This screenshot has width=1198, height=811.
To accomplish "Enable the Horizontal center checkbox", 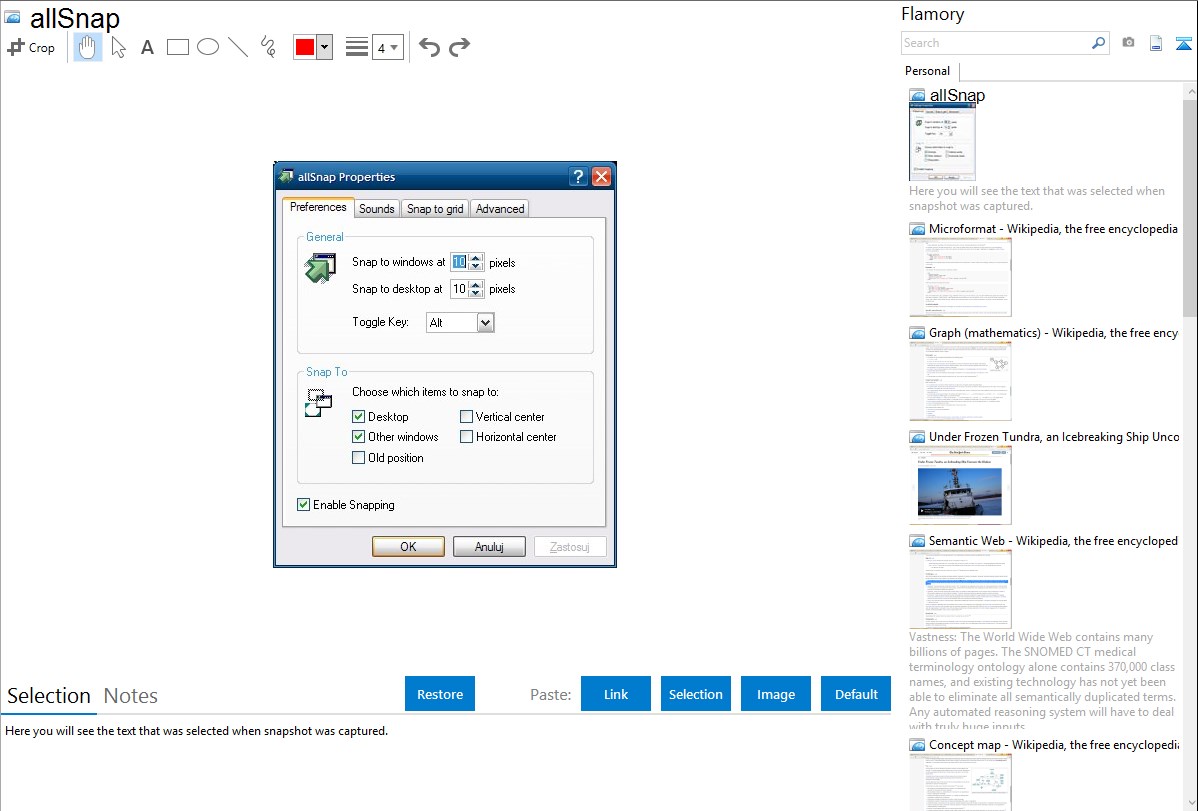I will tap(466, 436).
